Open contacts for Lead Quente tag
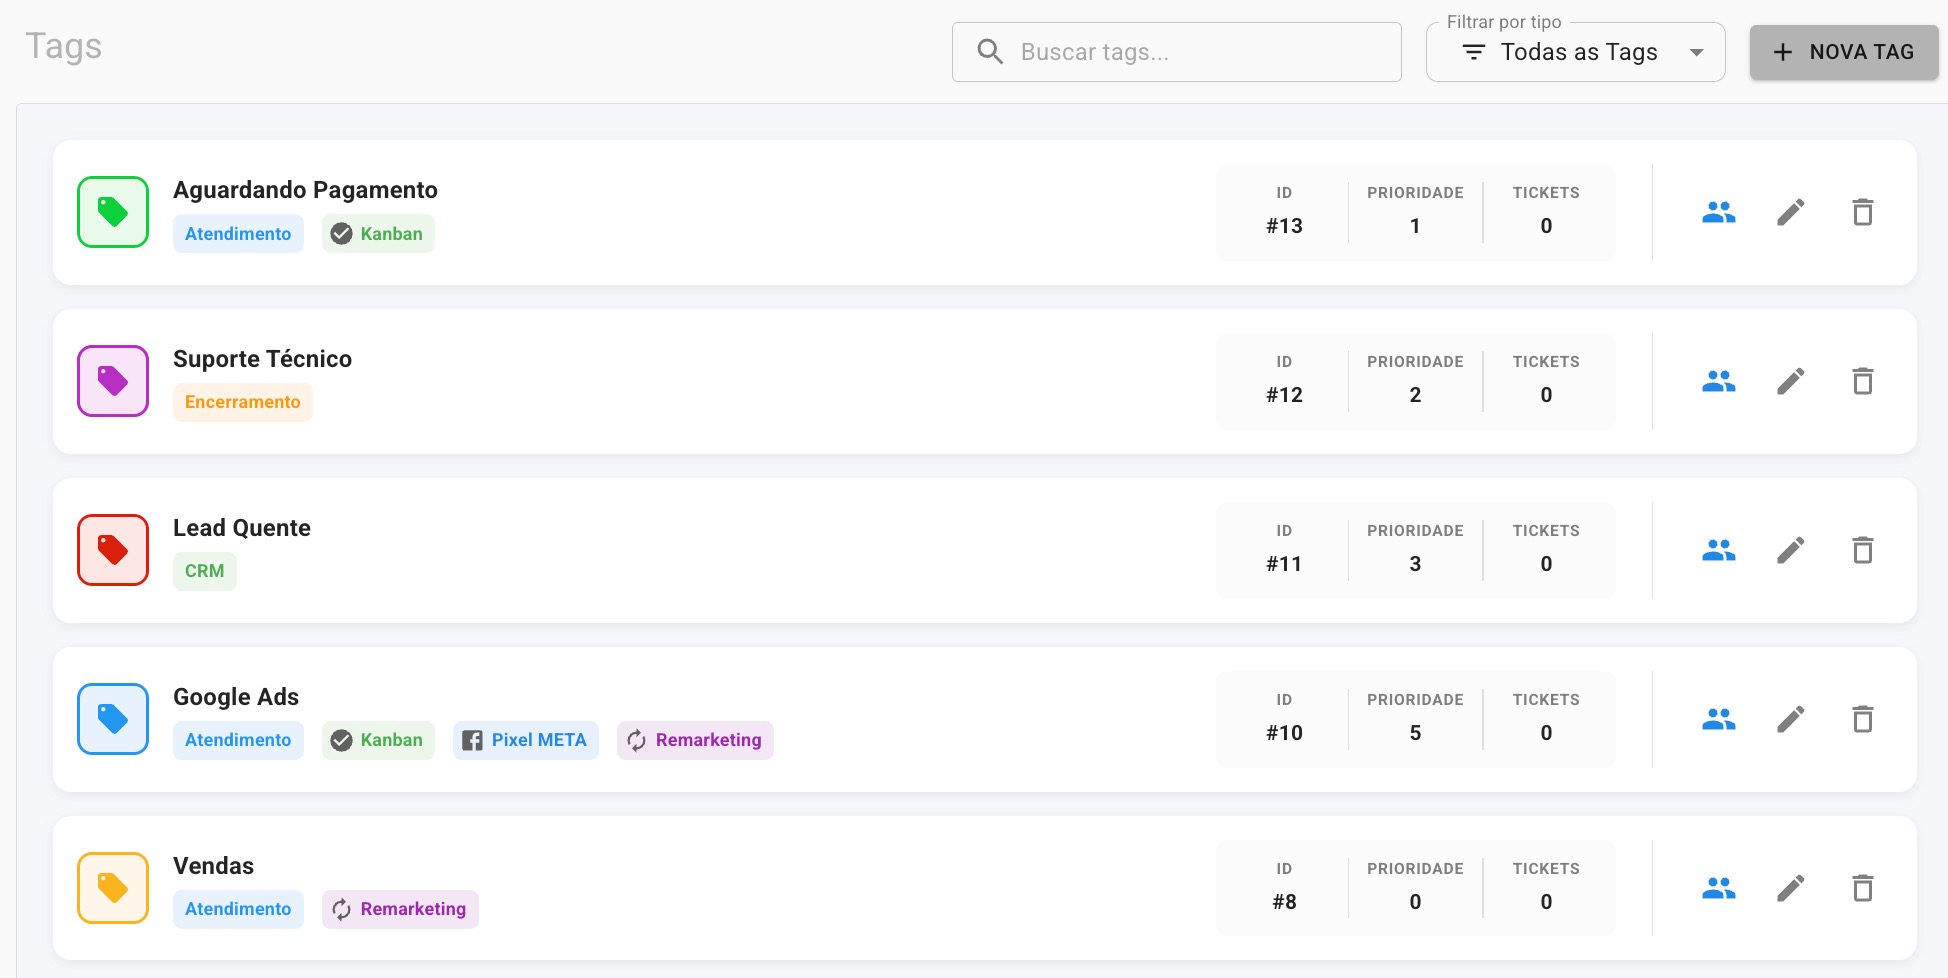This screenshot has width=1948, height=978. 1718,550
